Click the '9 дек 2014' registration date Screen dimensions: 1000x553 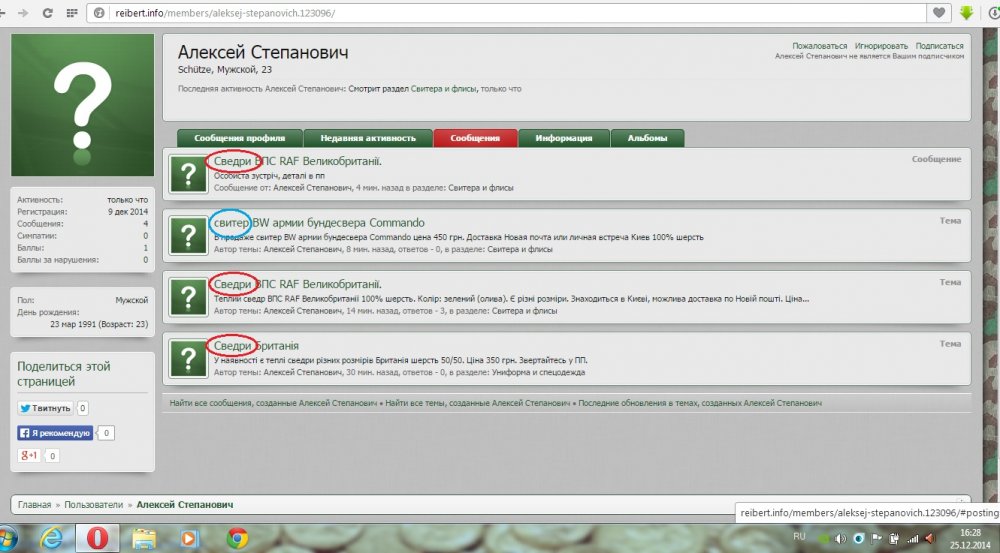tap(128, 212)
